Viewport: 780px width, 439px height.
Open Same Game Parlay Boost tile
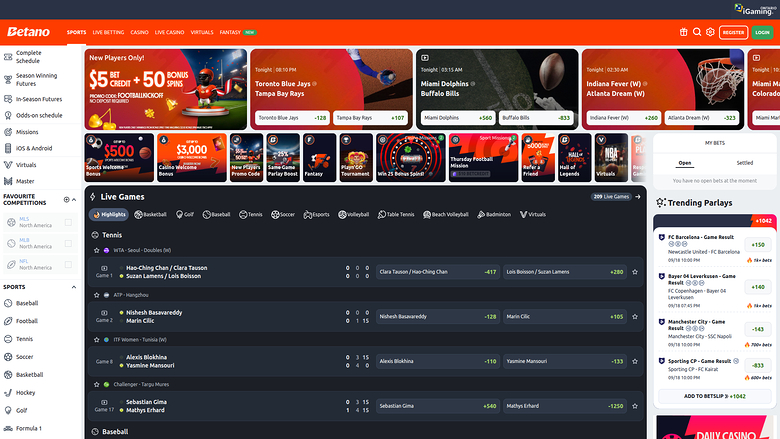283,158
